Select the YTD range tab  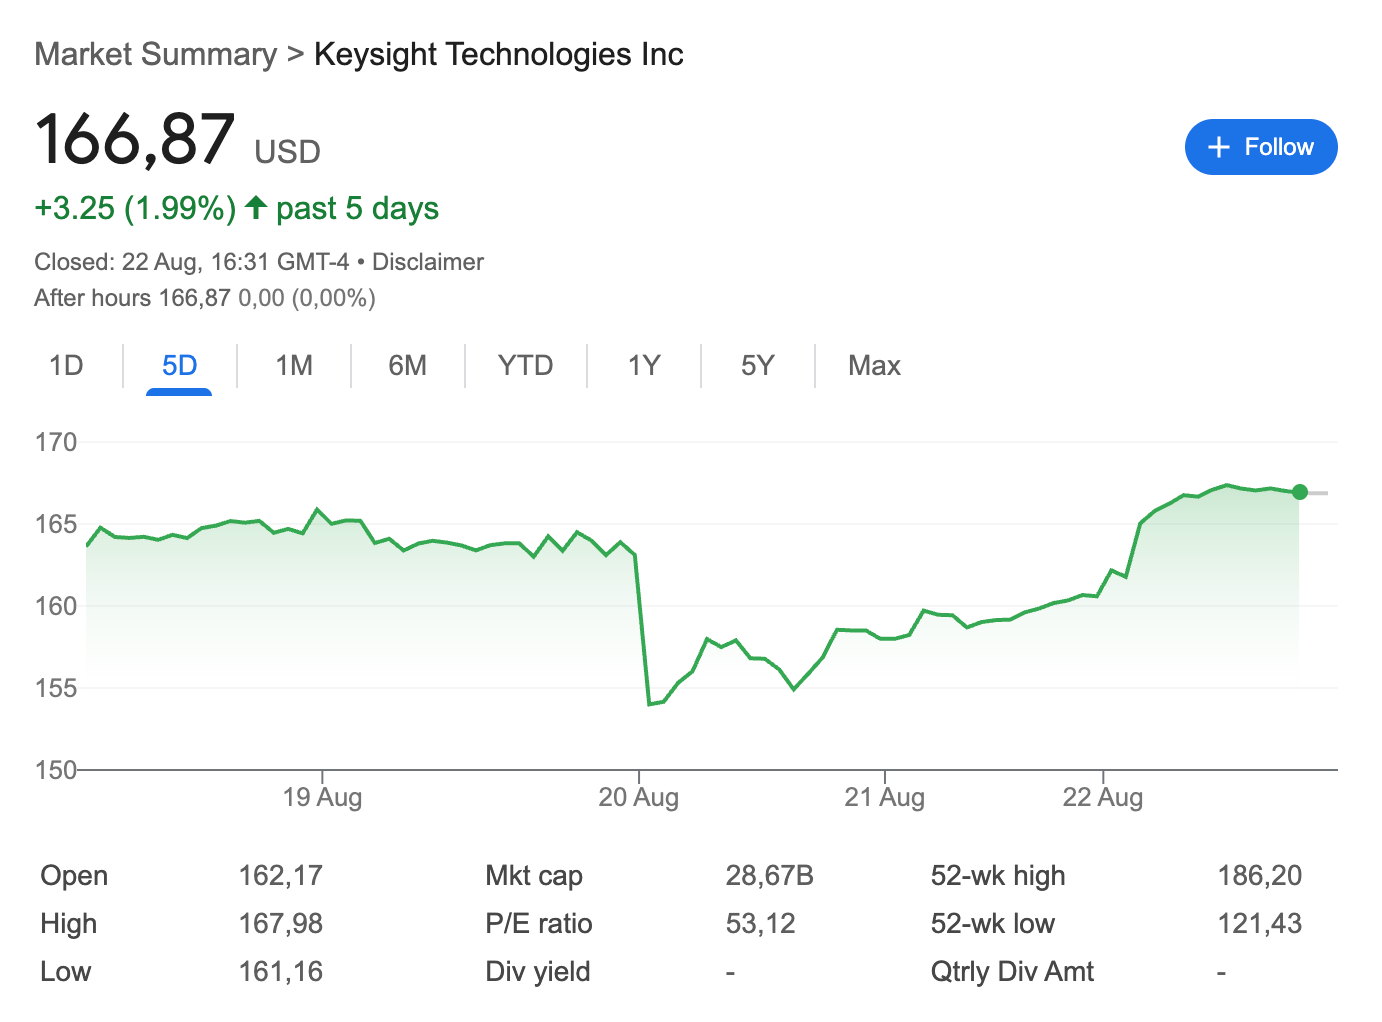click(526, 365)
